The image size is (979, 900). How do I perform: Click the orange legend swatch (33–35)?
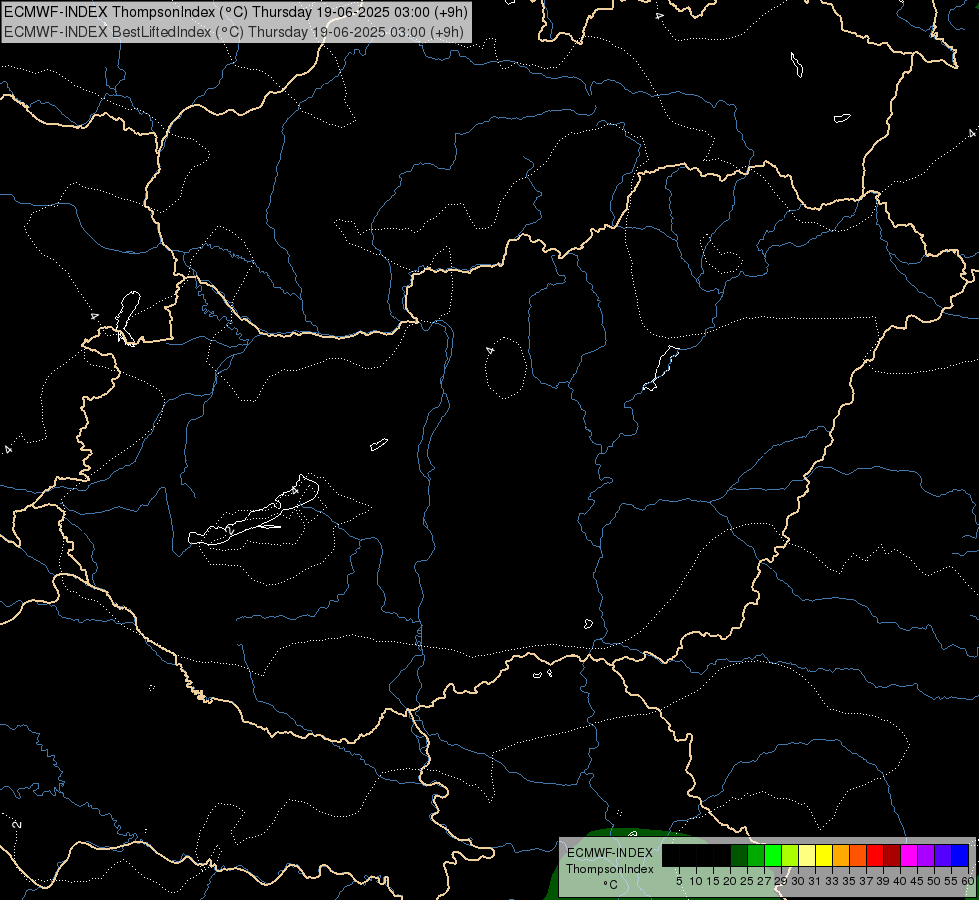(x=841, y=856)
